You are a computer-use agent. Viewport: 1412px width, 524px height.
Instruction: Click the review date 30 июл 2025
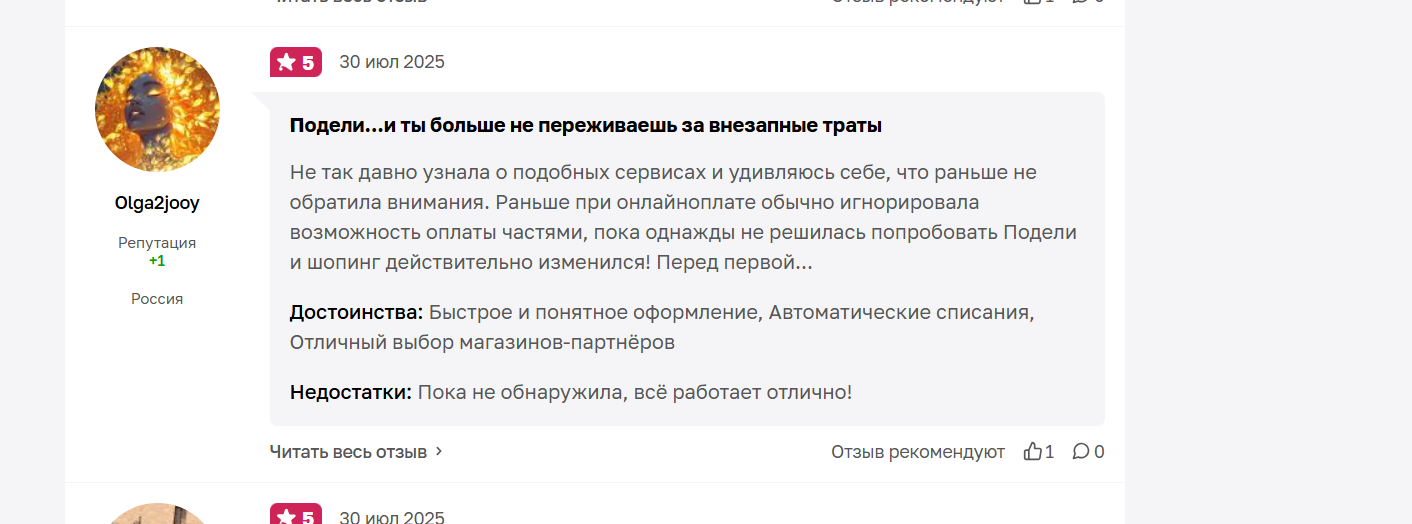coord(392,62)
